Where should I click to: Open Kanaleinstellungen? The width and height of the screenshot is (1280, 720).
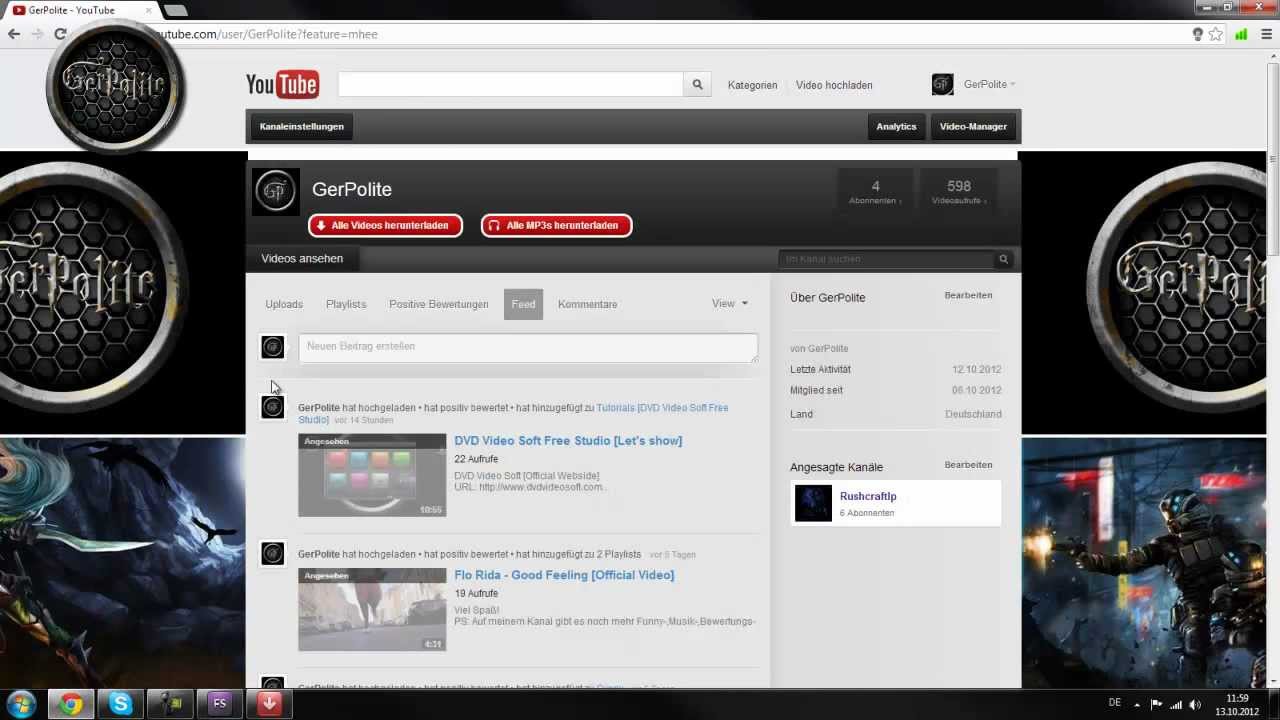pos(301,127)
